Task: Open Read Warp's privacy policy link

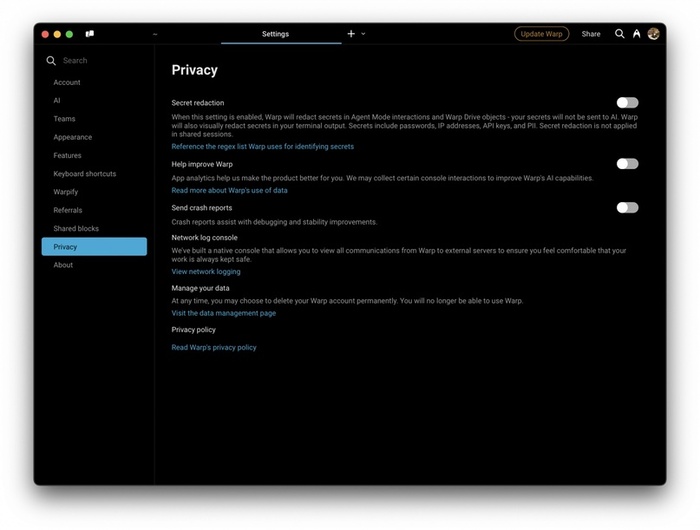Action: click(x=214, y=348)
